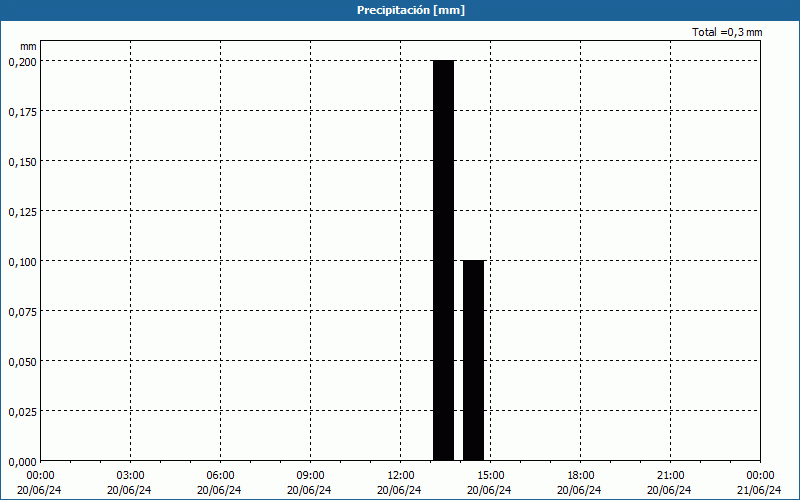Click the 0,000 y-axis value
Screen dimensions: 800x500
[x=22, y=462]
